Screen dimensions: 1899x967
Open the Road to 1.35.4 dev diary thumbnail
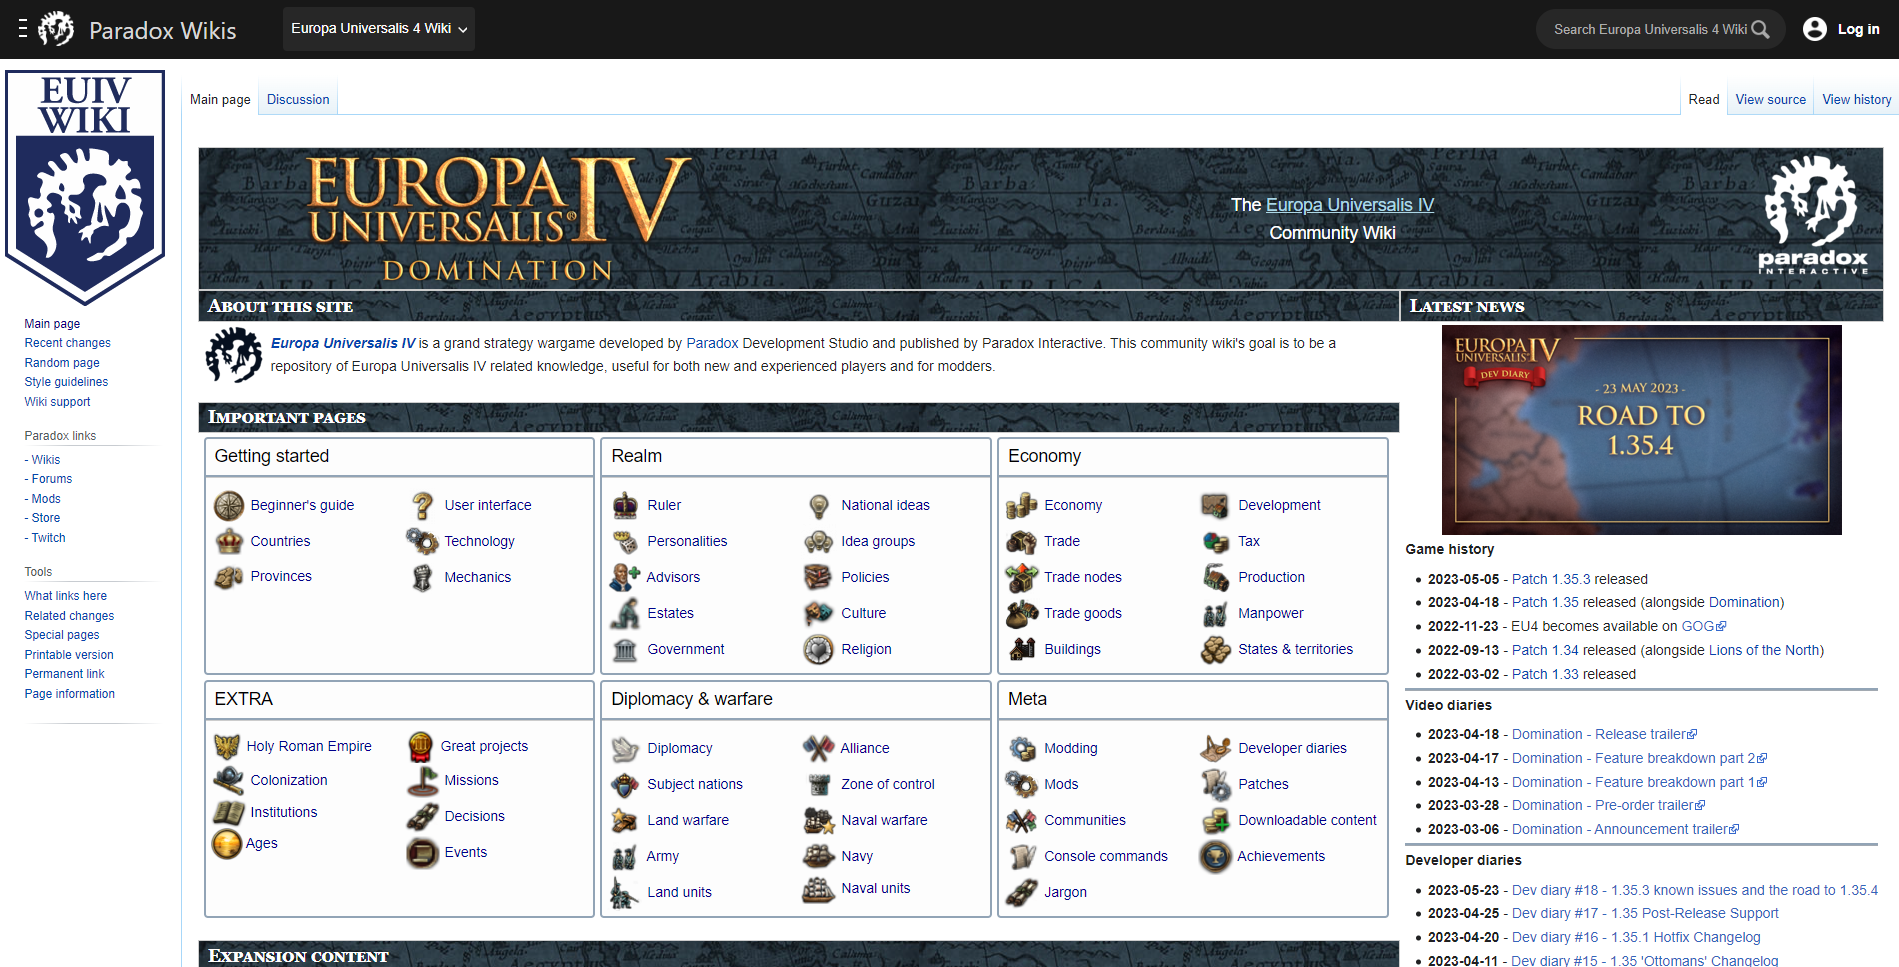coord(1641,430)
